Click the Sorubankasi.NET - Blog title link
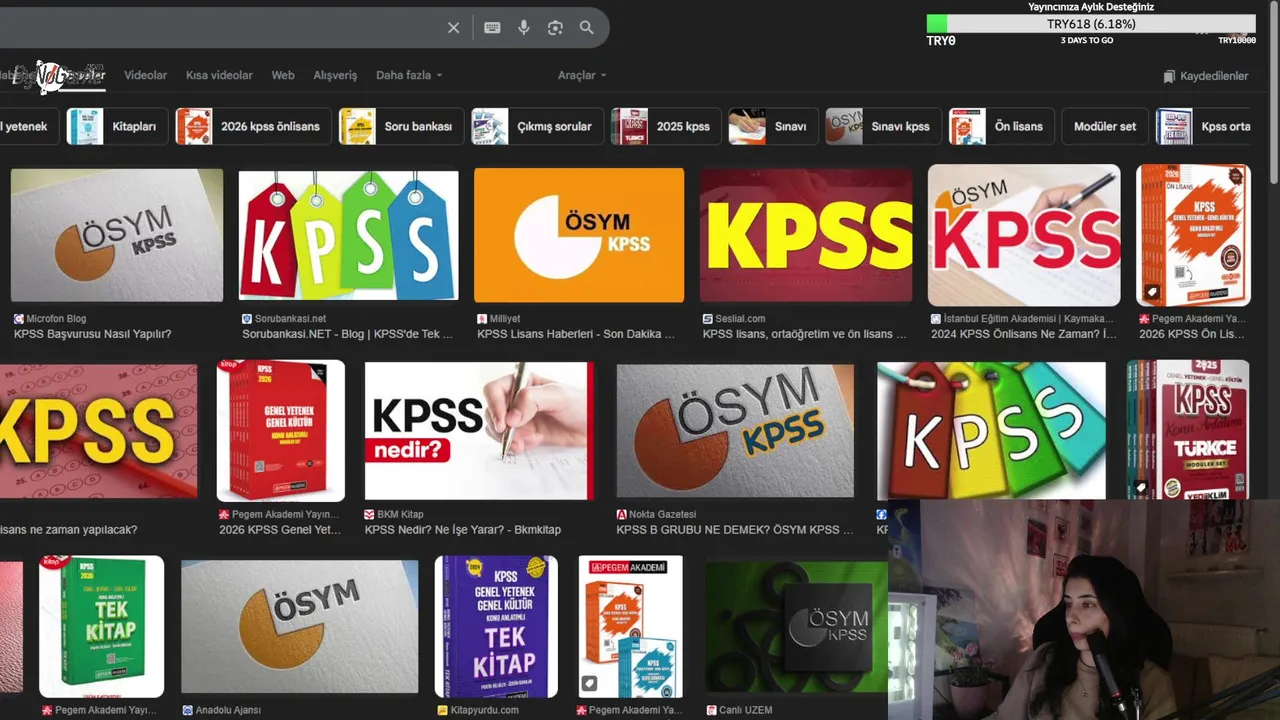This screenshot has height=720, width=1280. tap(347, 334)
